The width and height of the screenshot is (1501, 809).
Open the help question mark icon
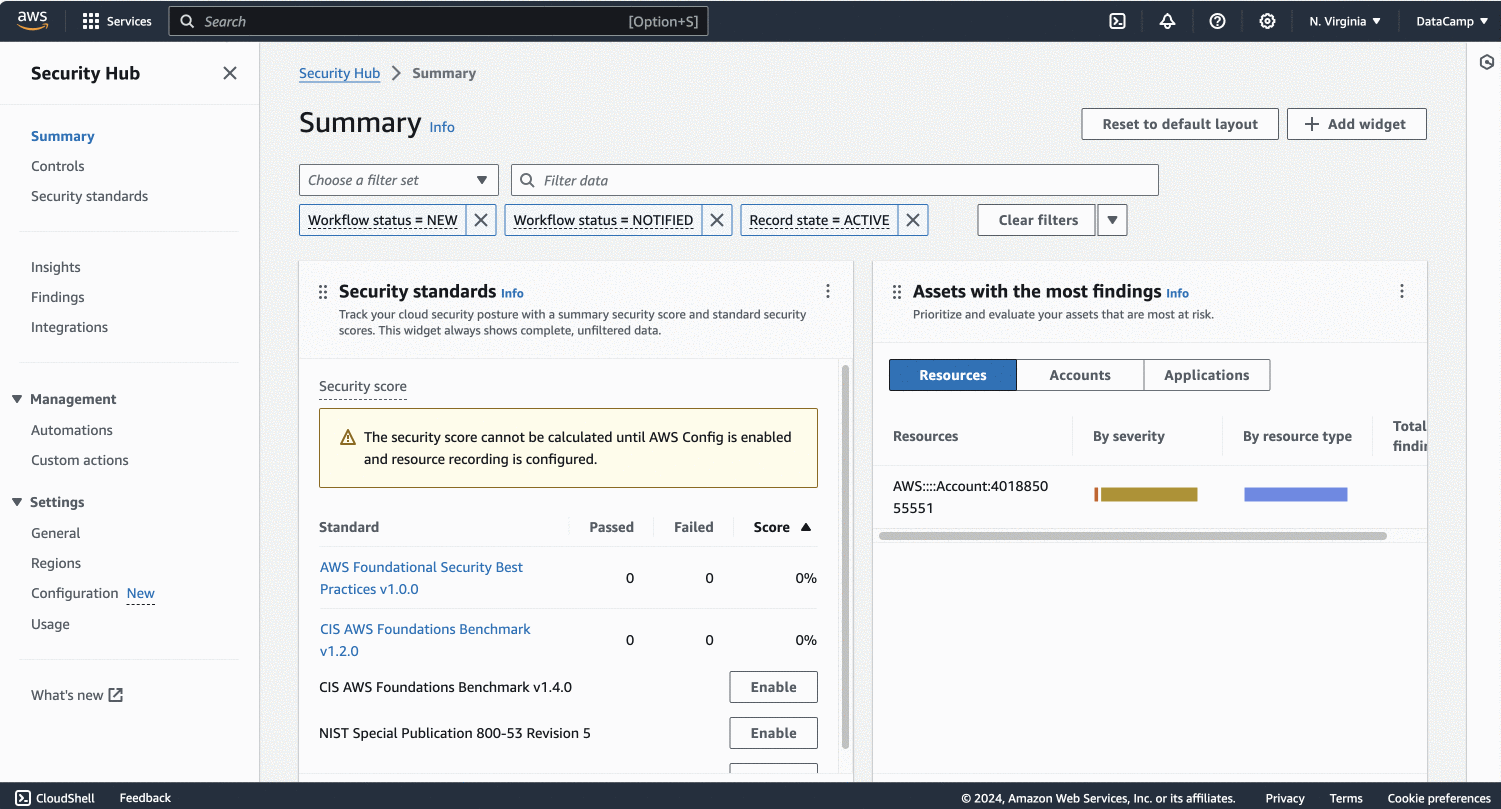[1217, 21]
